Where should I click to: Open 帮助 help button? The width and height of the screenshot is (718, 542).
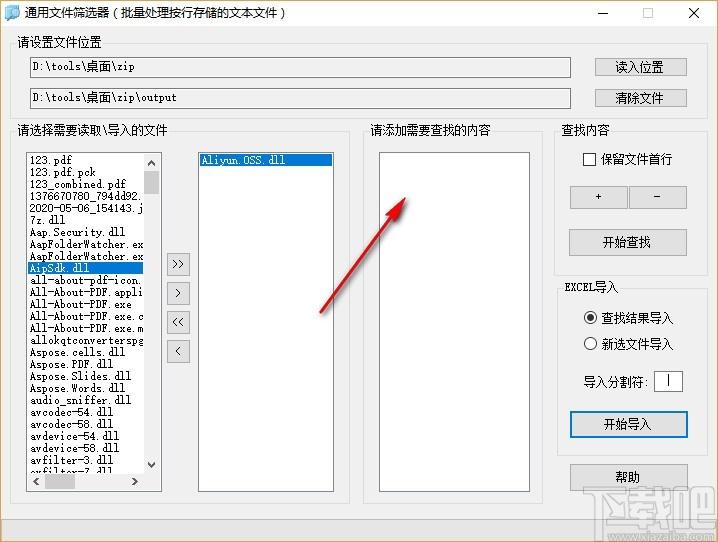pyautogui.click(x=628, y=477)
